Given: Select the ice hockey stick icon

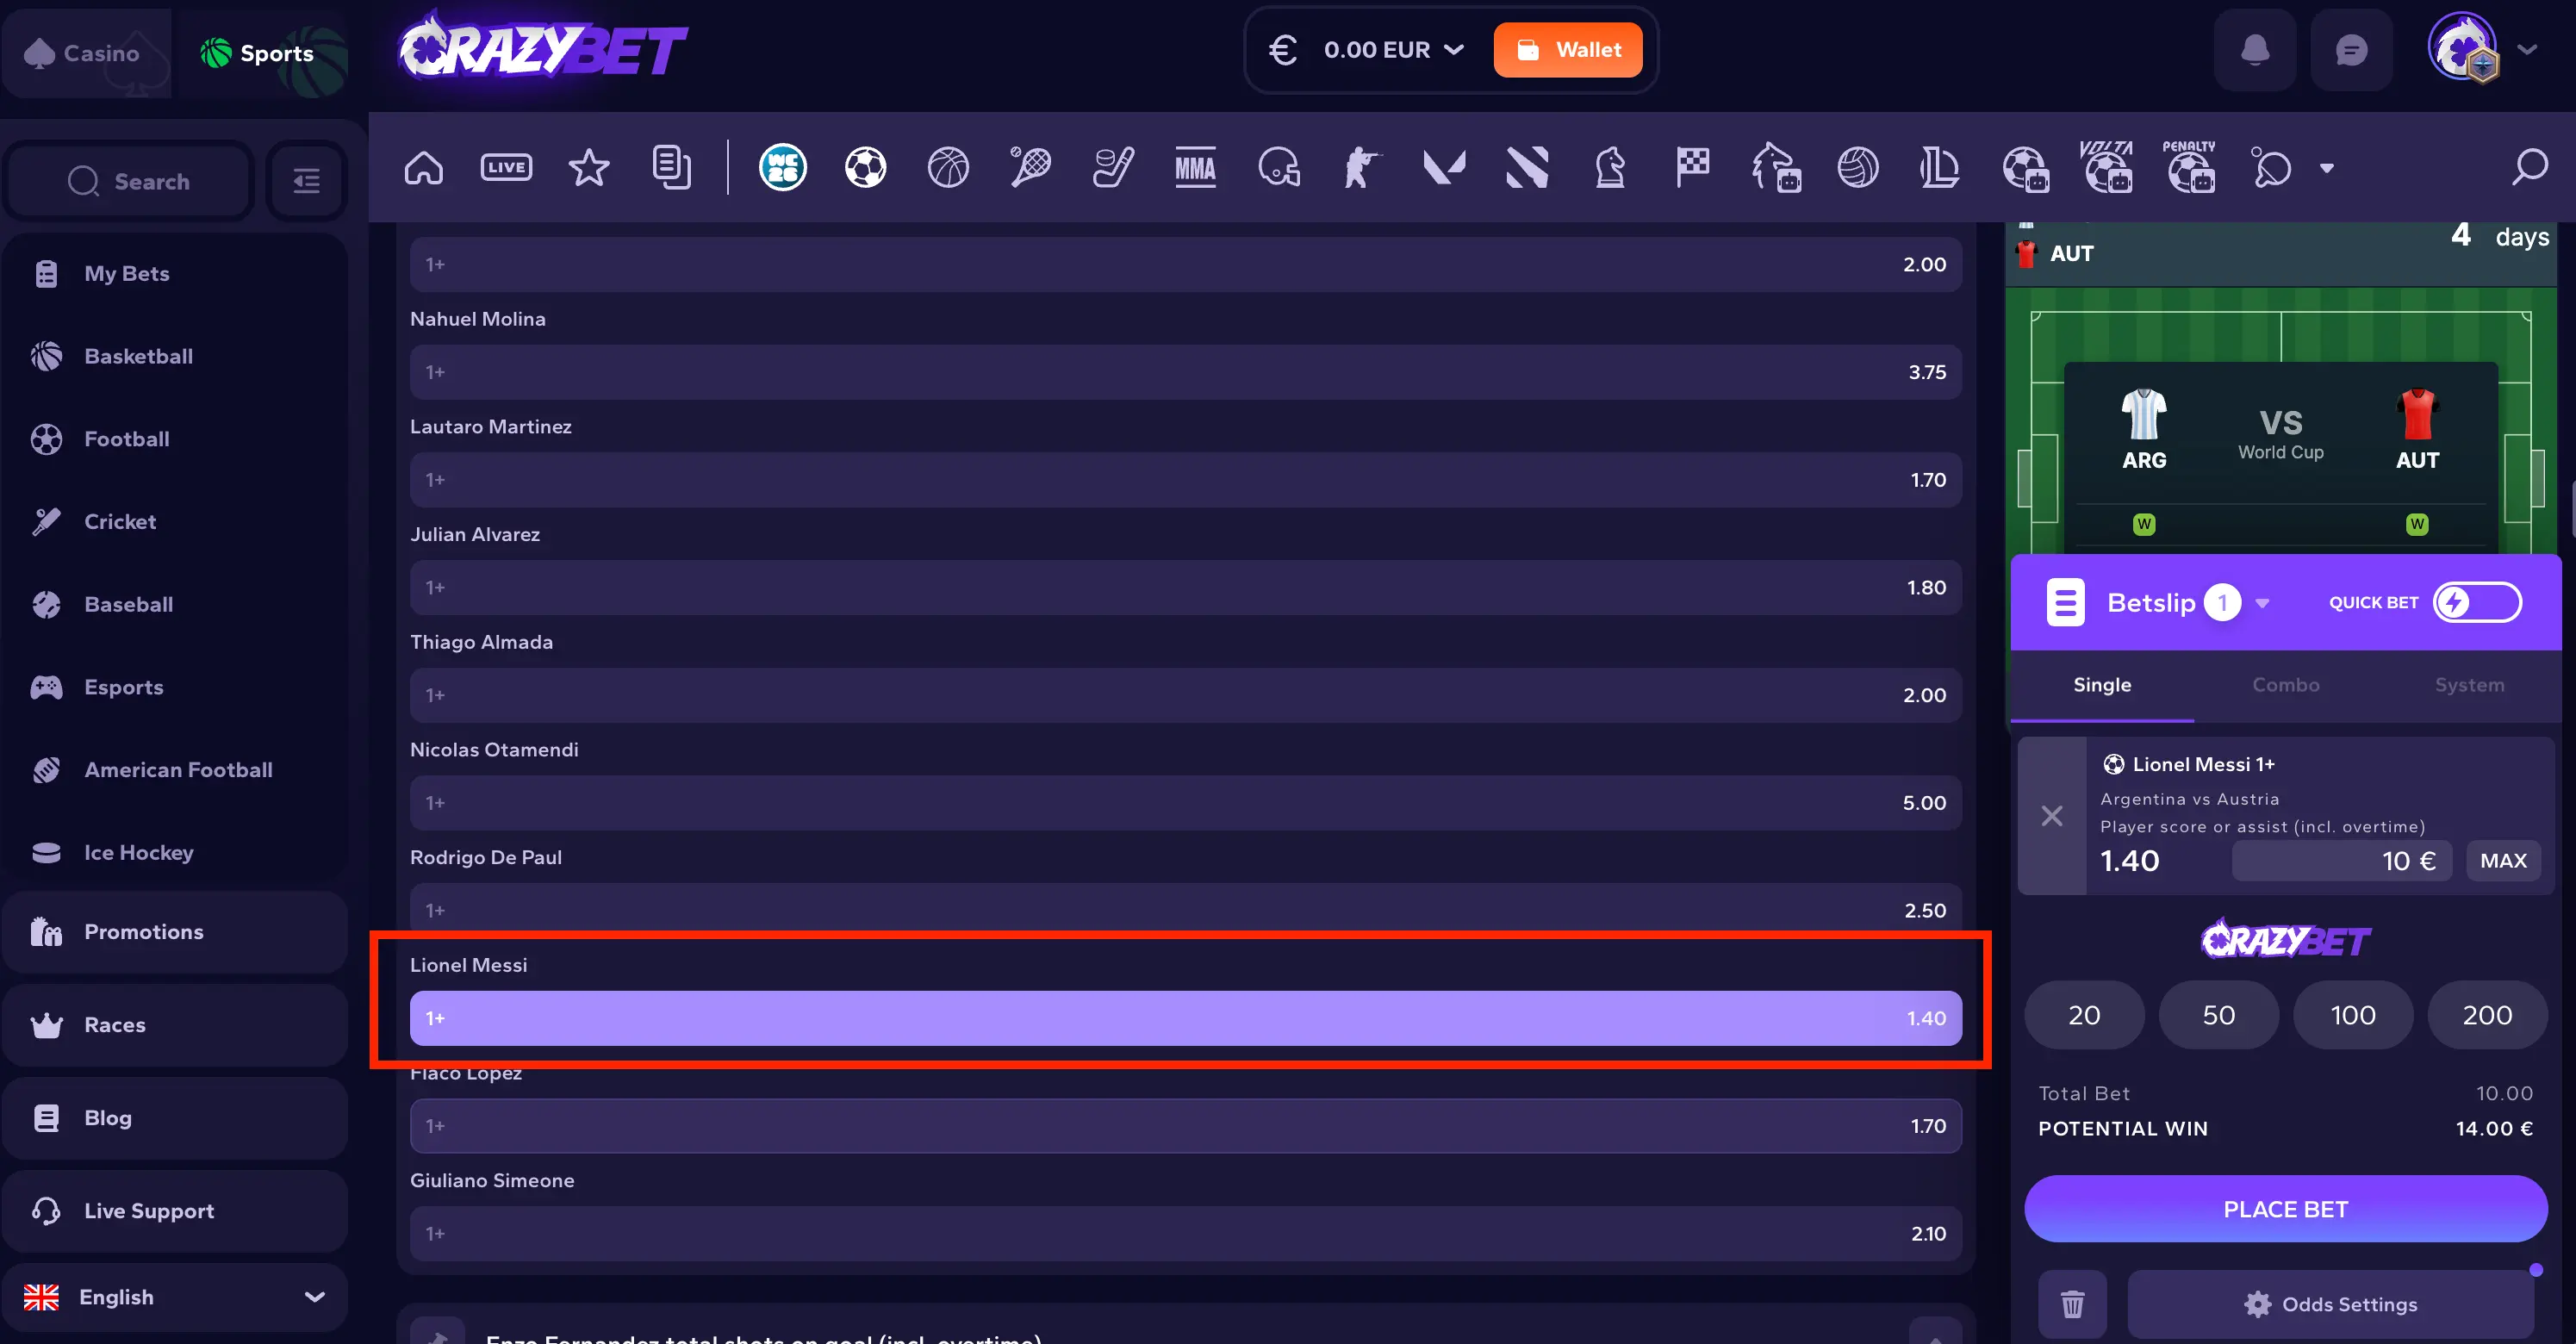Looking at the screenshot, I should coord(1113,167).
